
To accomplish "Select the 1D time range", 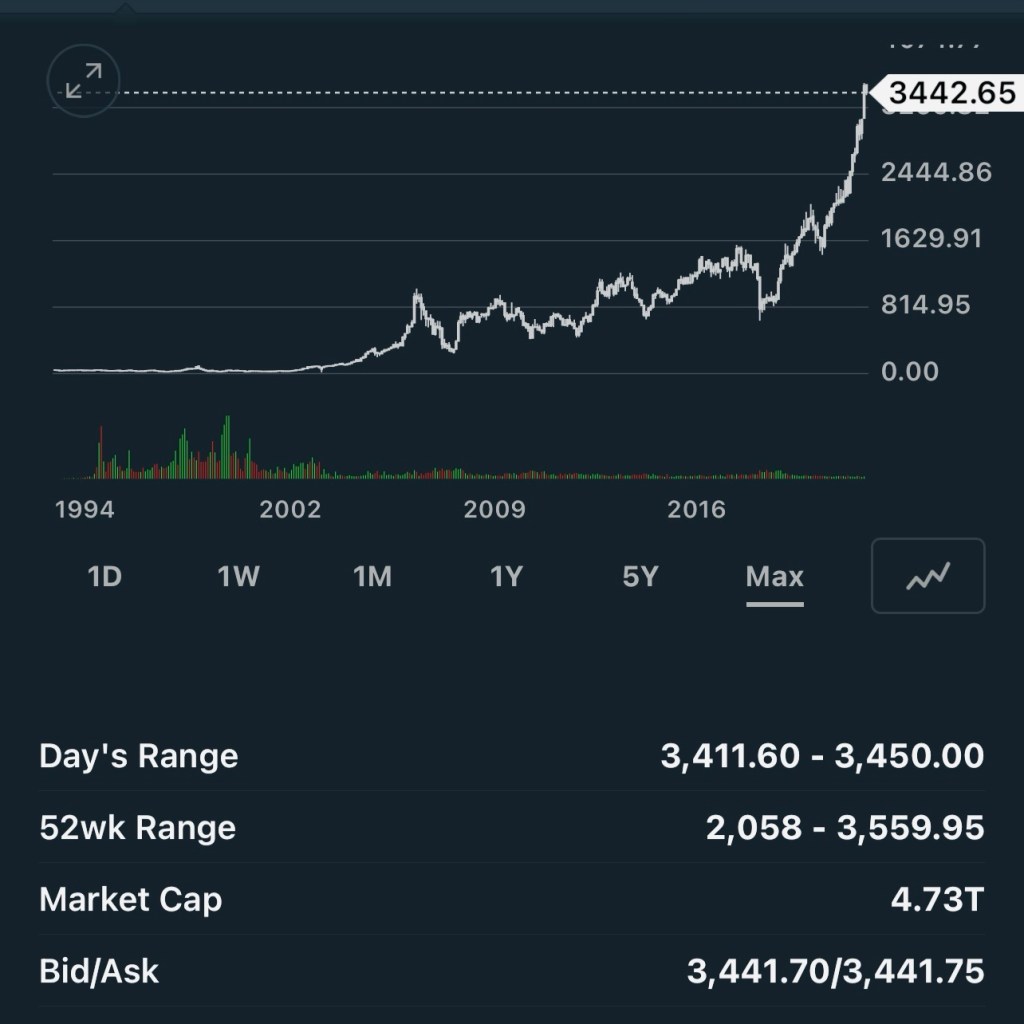I will (105, 577).
